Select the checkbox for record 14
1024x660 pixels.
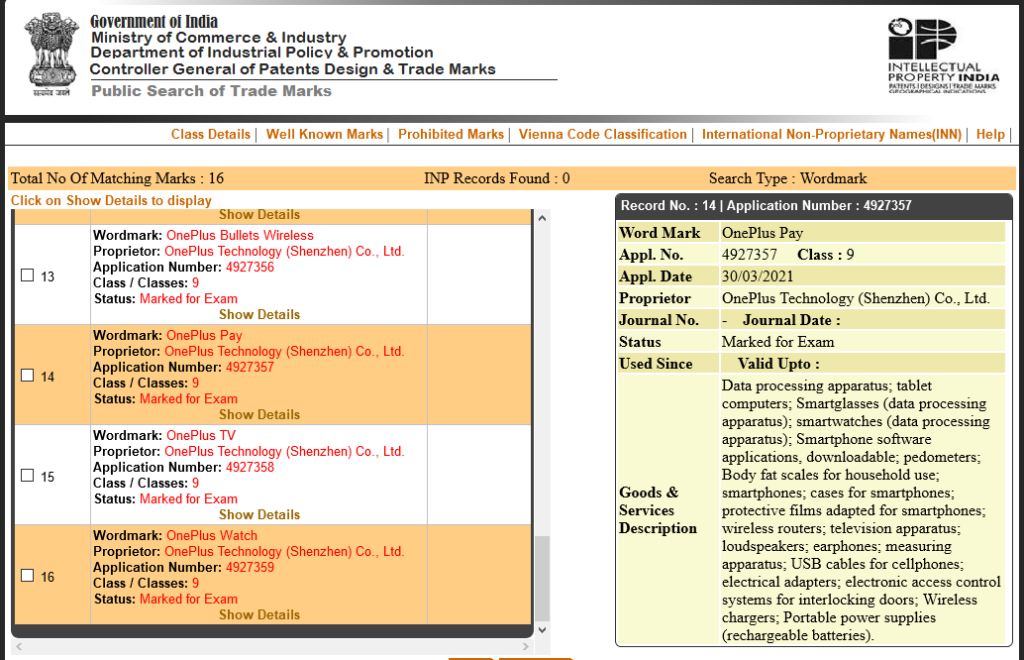(28, 375)
